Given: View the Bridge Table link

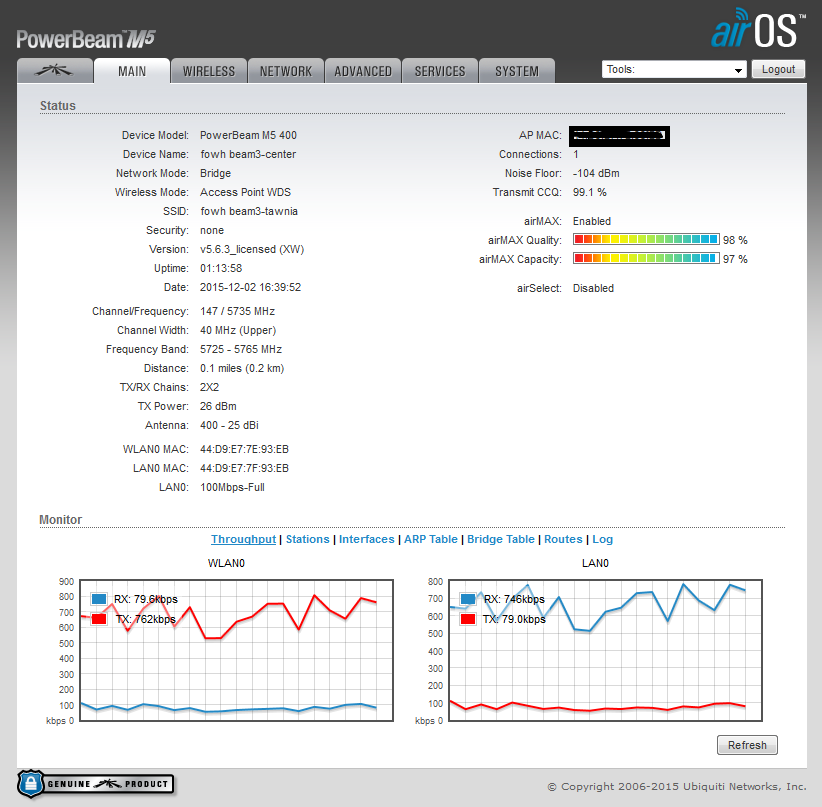Looking at the screenshot, I should tap(500, 539).
